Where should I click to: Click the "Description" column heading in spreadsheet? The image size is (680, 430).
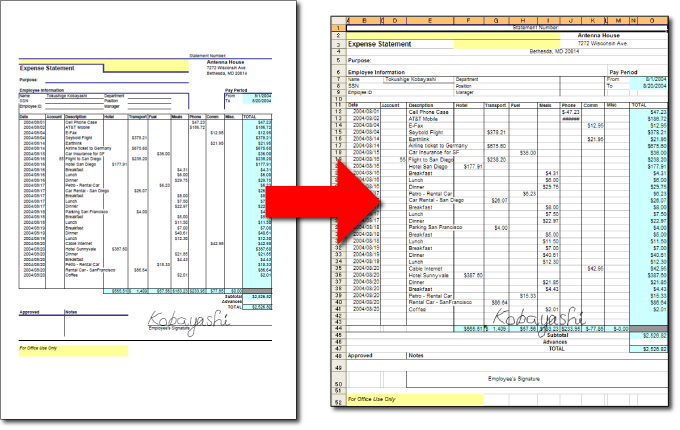(421, 105)
